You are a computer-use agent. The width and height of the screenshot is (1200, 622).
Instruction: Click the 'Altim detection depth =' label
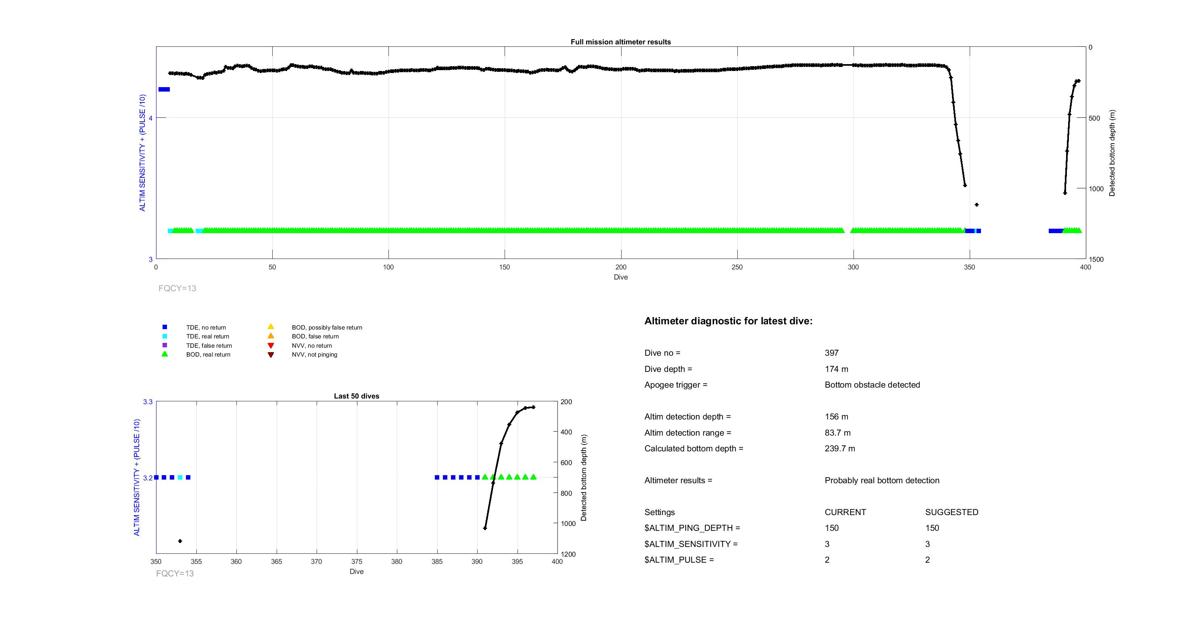tap(688, 417)
